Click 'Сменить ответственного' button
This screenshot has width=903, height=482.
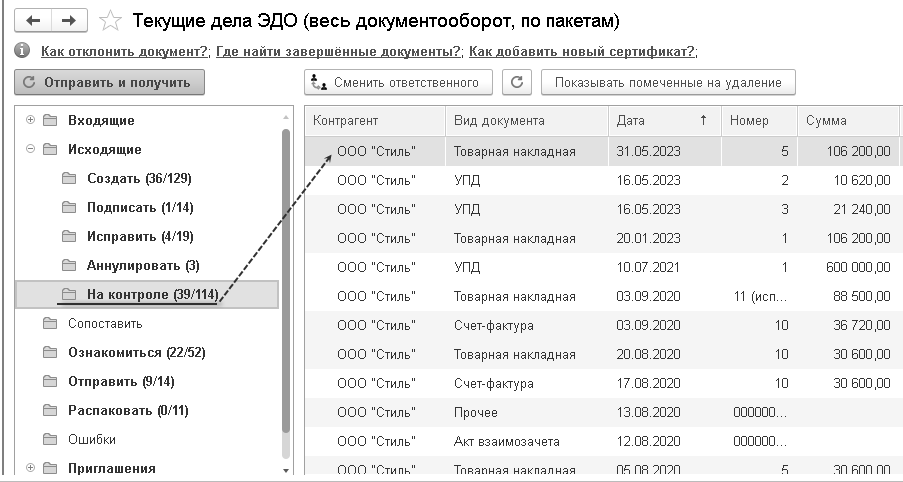(399, 82)
